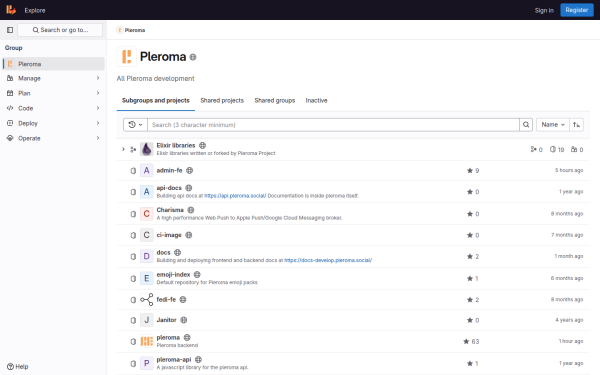The height and width of the screenshot is (375, 600).
Task: Expand the Elixir libraries subgroup
Action: point(123,149)
